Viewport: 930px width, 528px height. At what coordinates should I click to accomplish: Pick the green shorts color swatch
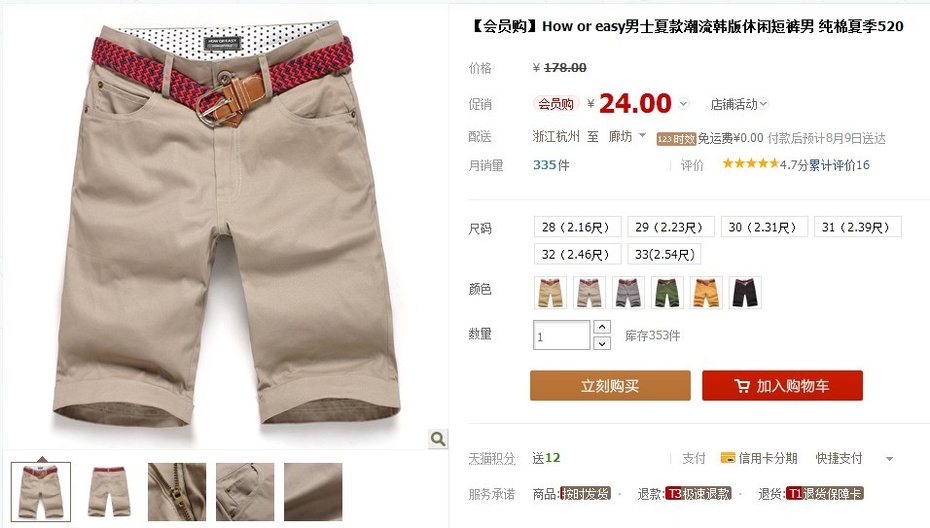click(667, 292)
